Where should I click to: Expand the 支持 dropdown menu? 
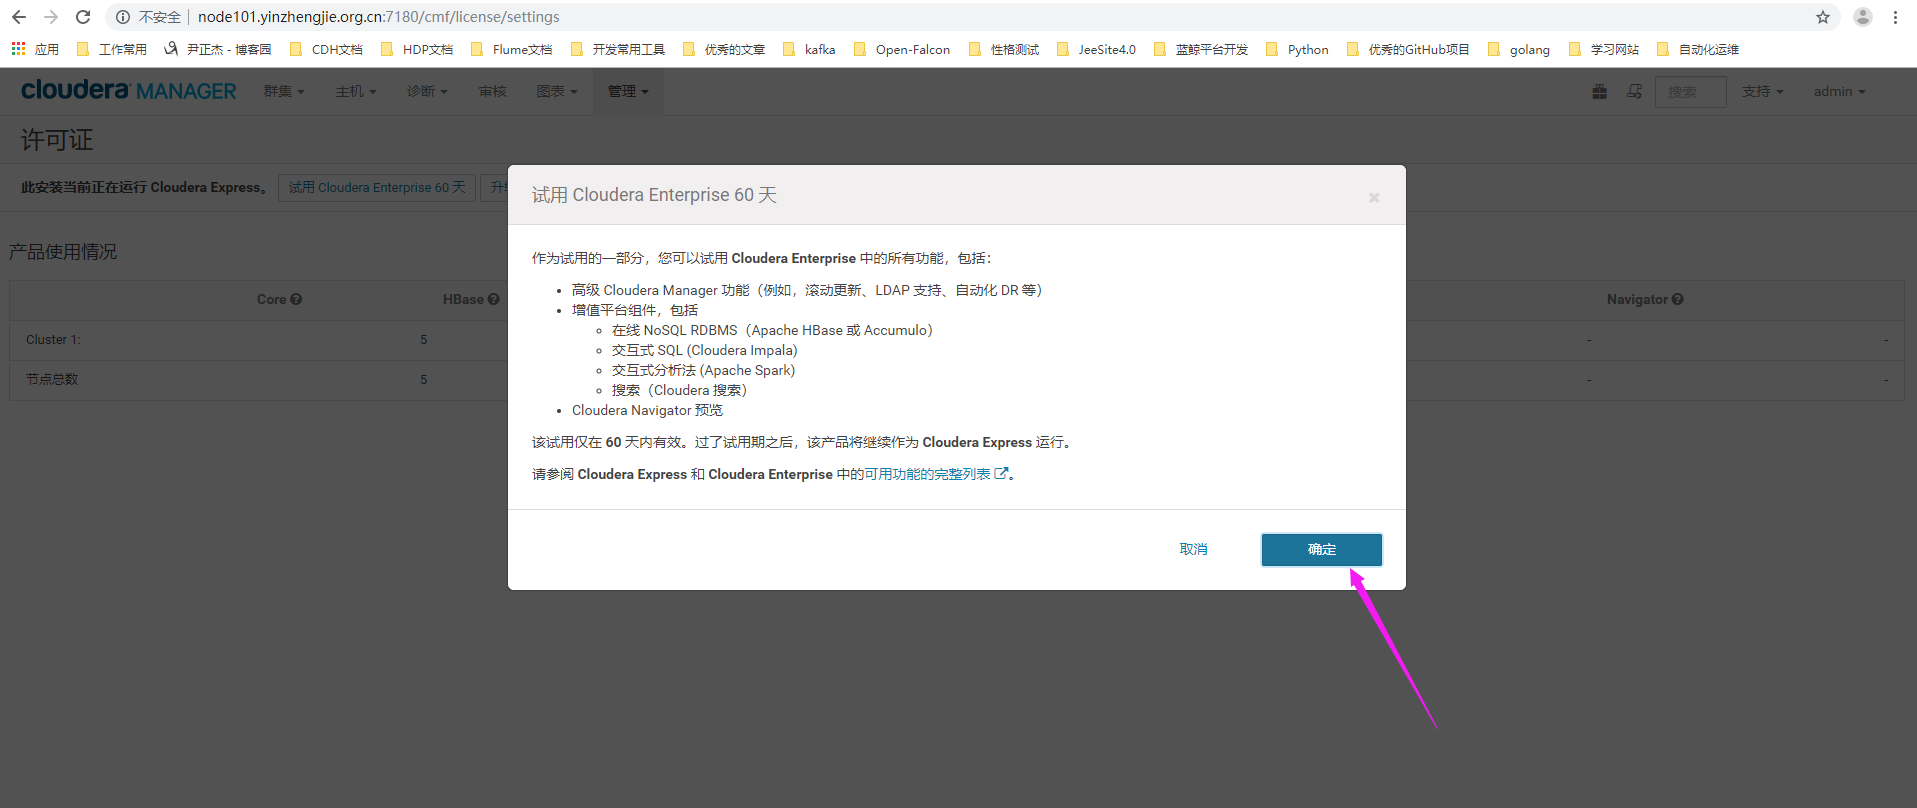1762,91
